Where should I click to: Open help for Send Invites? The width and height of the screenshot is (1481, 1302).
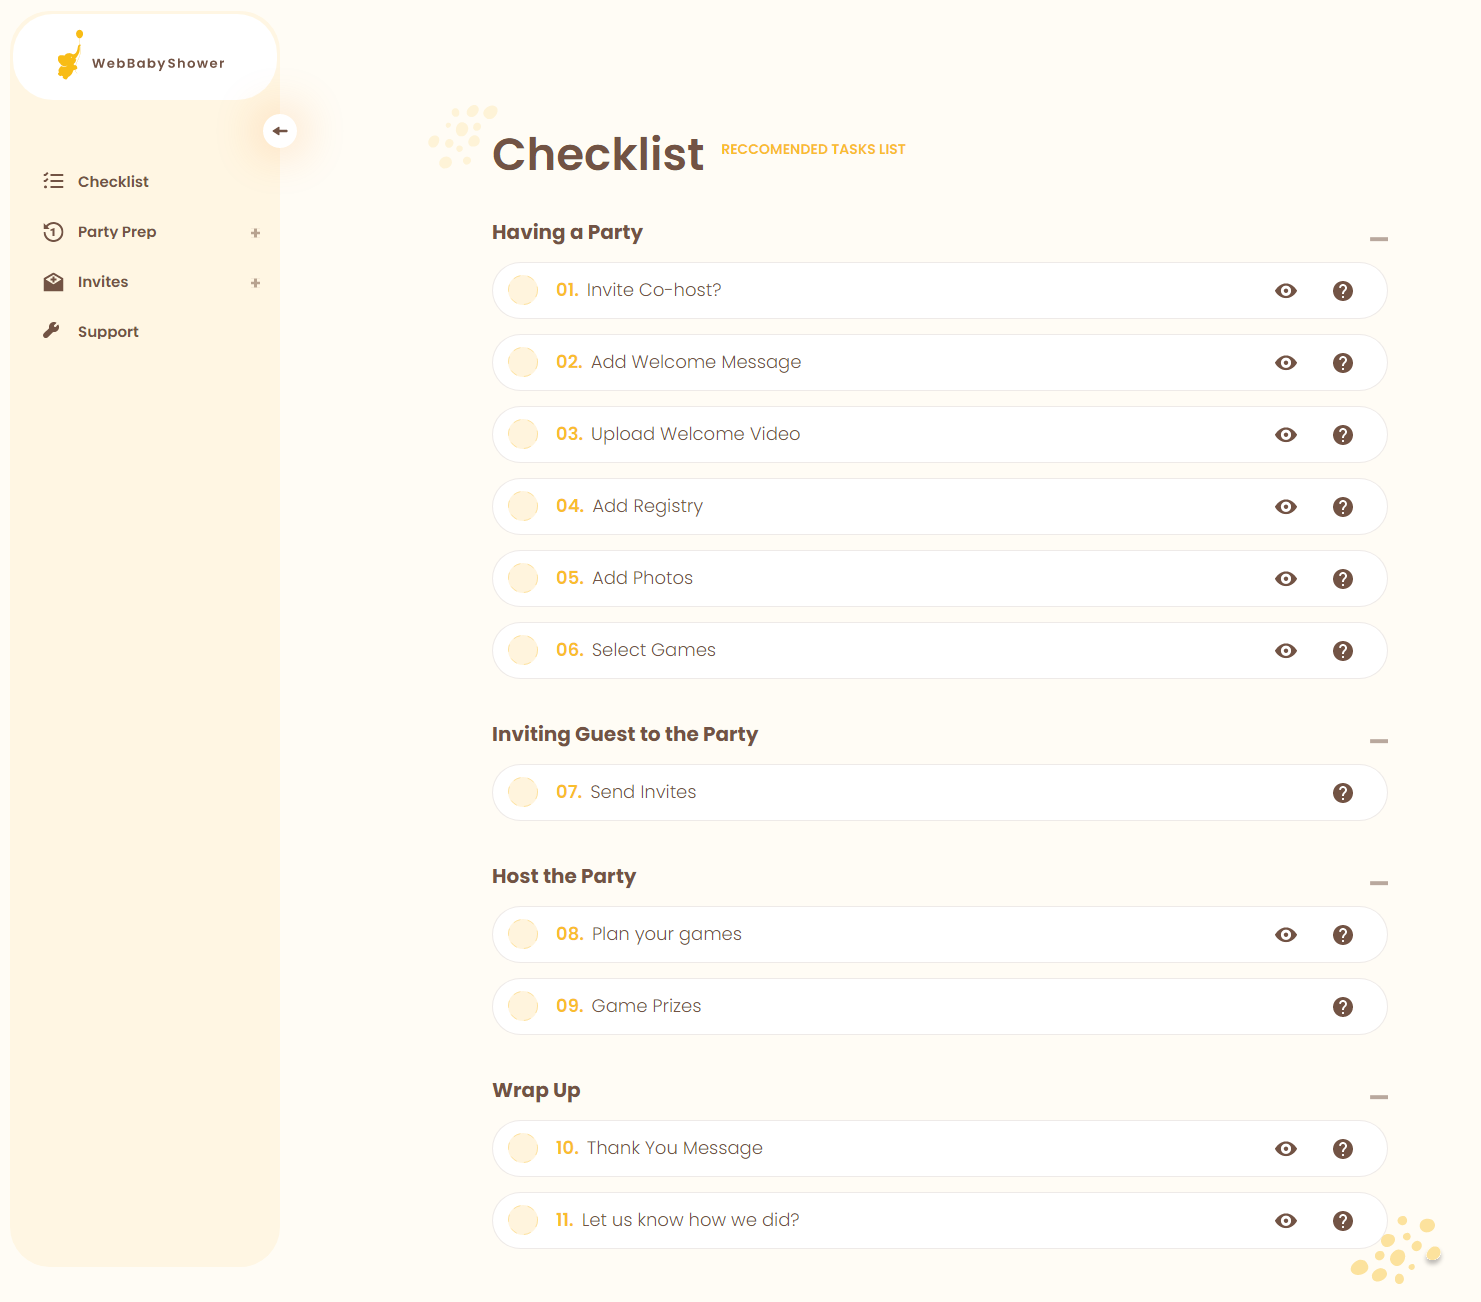pyautogui.click(x=1343, y=793)
